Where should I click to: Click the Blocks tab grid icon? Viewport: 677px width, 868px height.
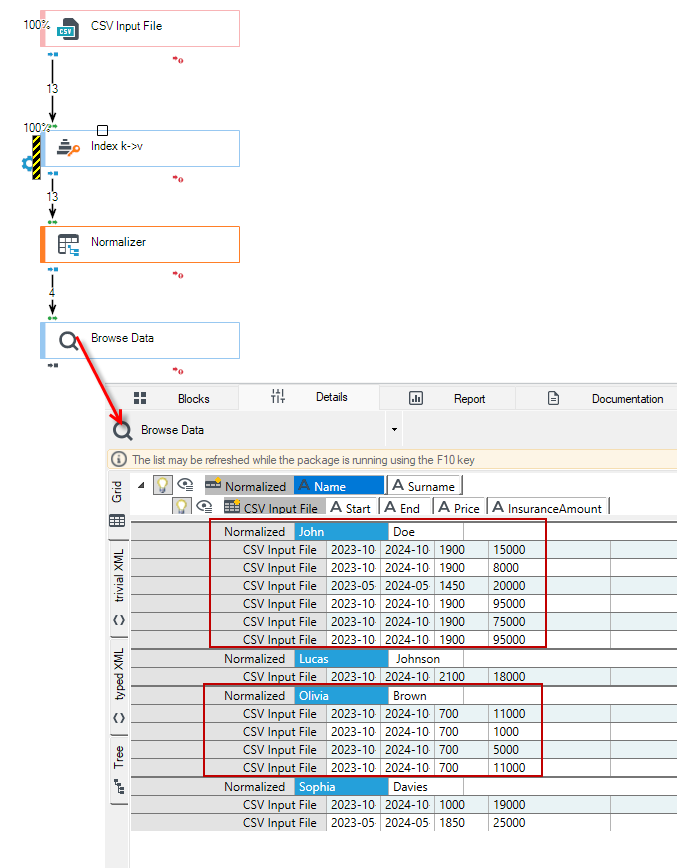(x=140, y=398)
